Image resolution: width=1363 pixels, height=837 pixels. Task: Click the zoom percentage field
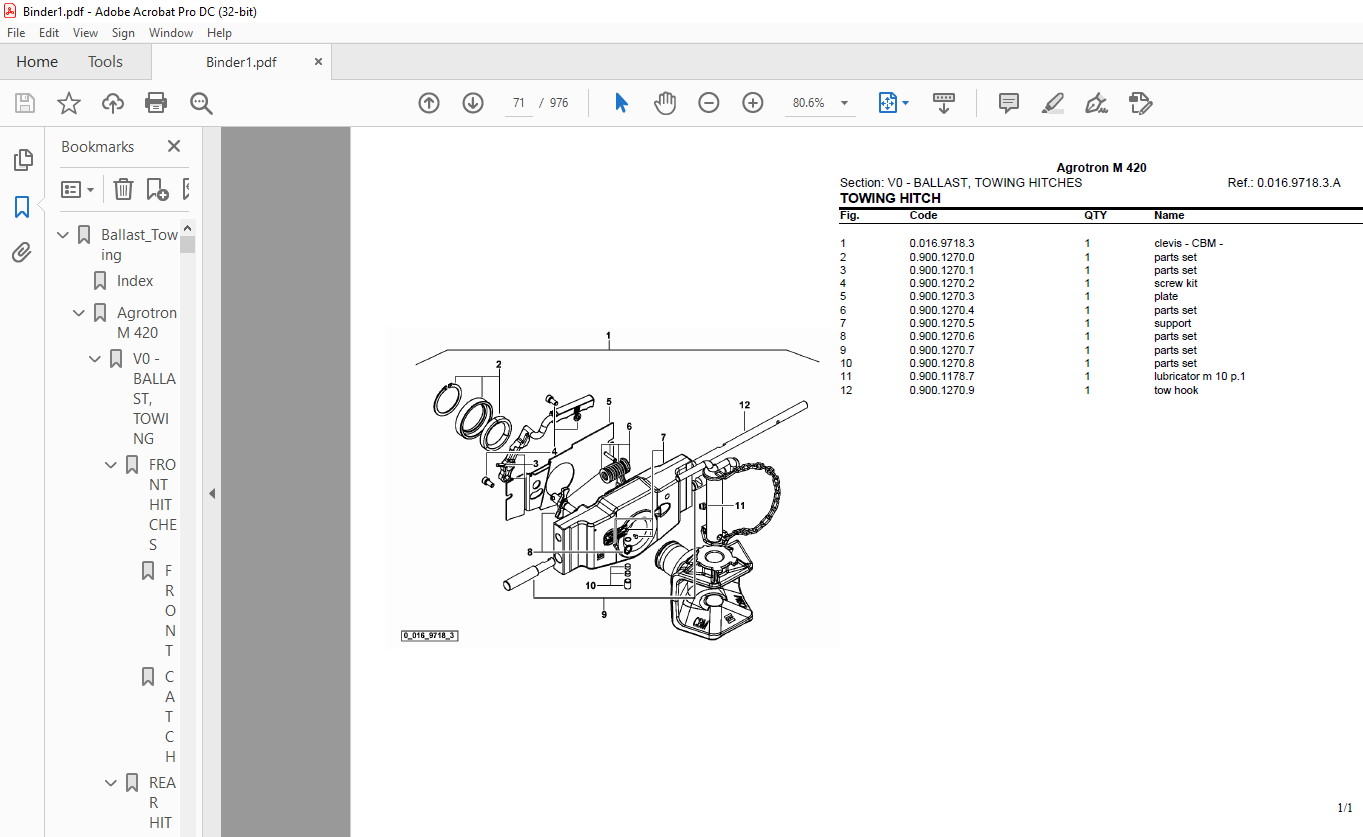pos(808,103)
